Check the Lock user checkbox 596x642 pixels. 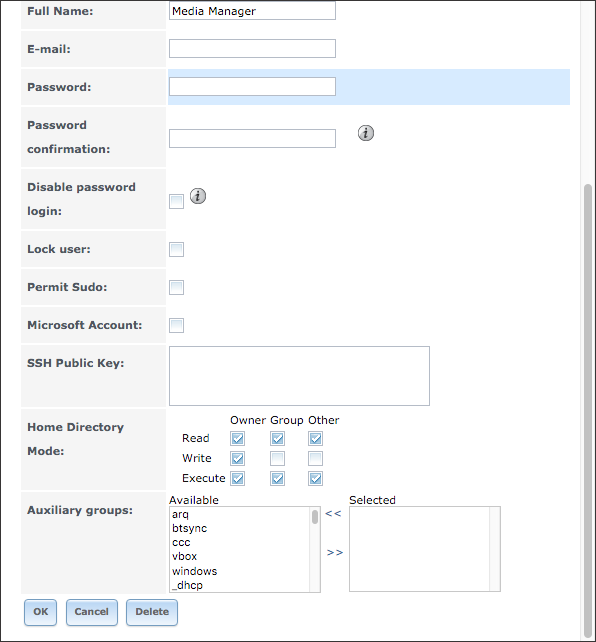(176, 249)
